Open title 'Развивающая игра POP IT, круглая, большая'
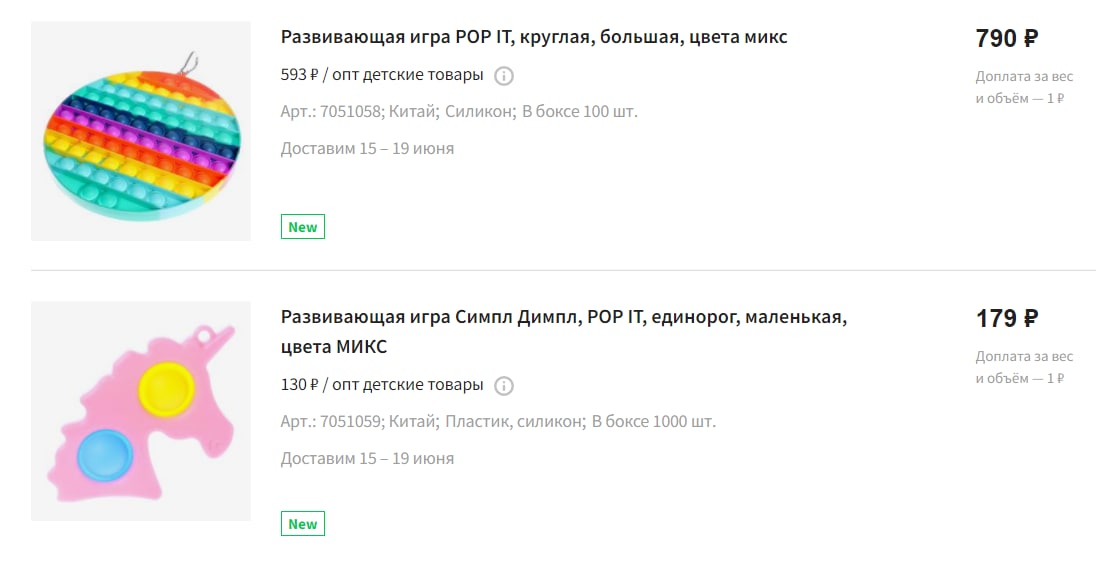The image size is (1096, 564). tap(534, 37)
